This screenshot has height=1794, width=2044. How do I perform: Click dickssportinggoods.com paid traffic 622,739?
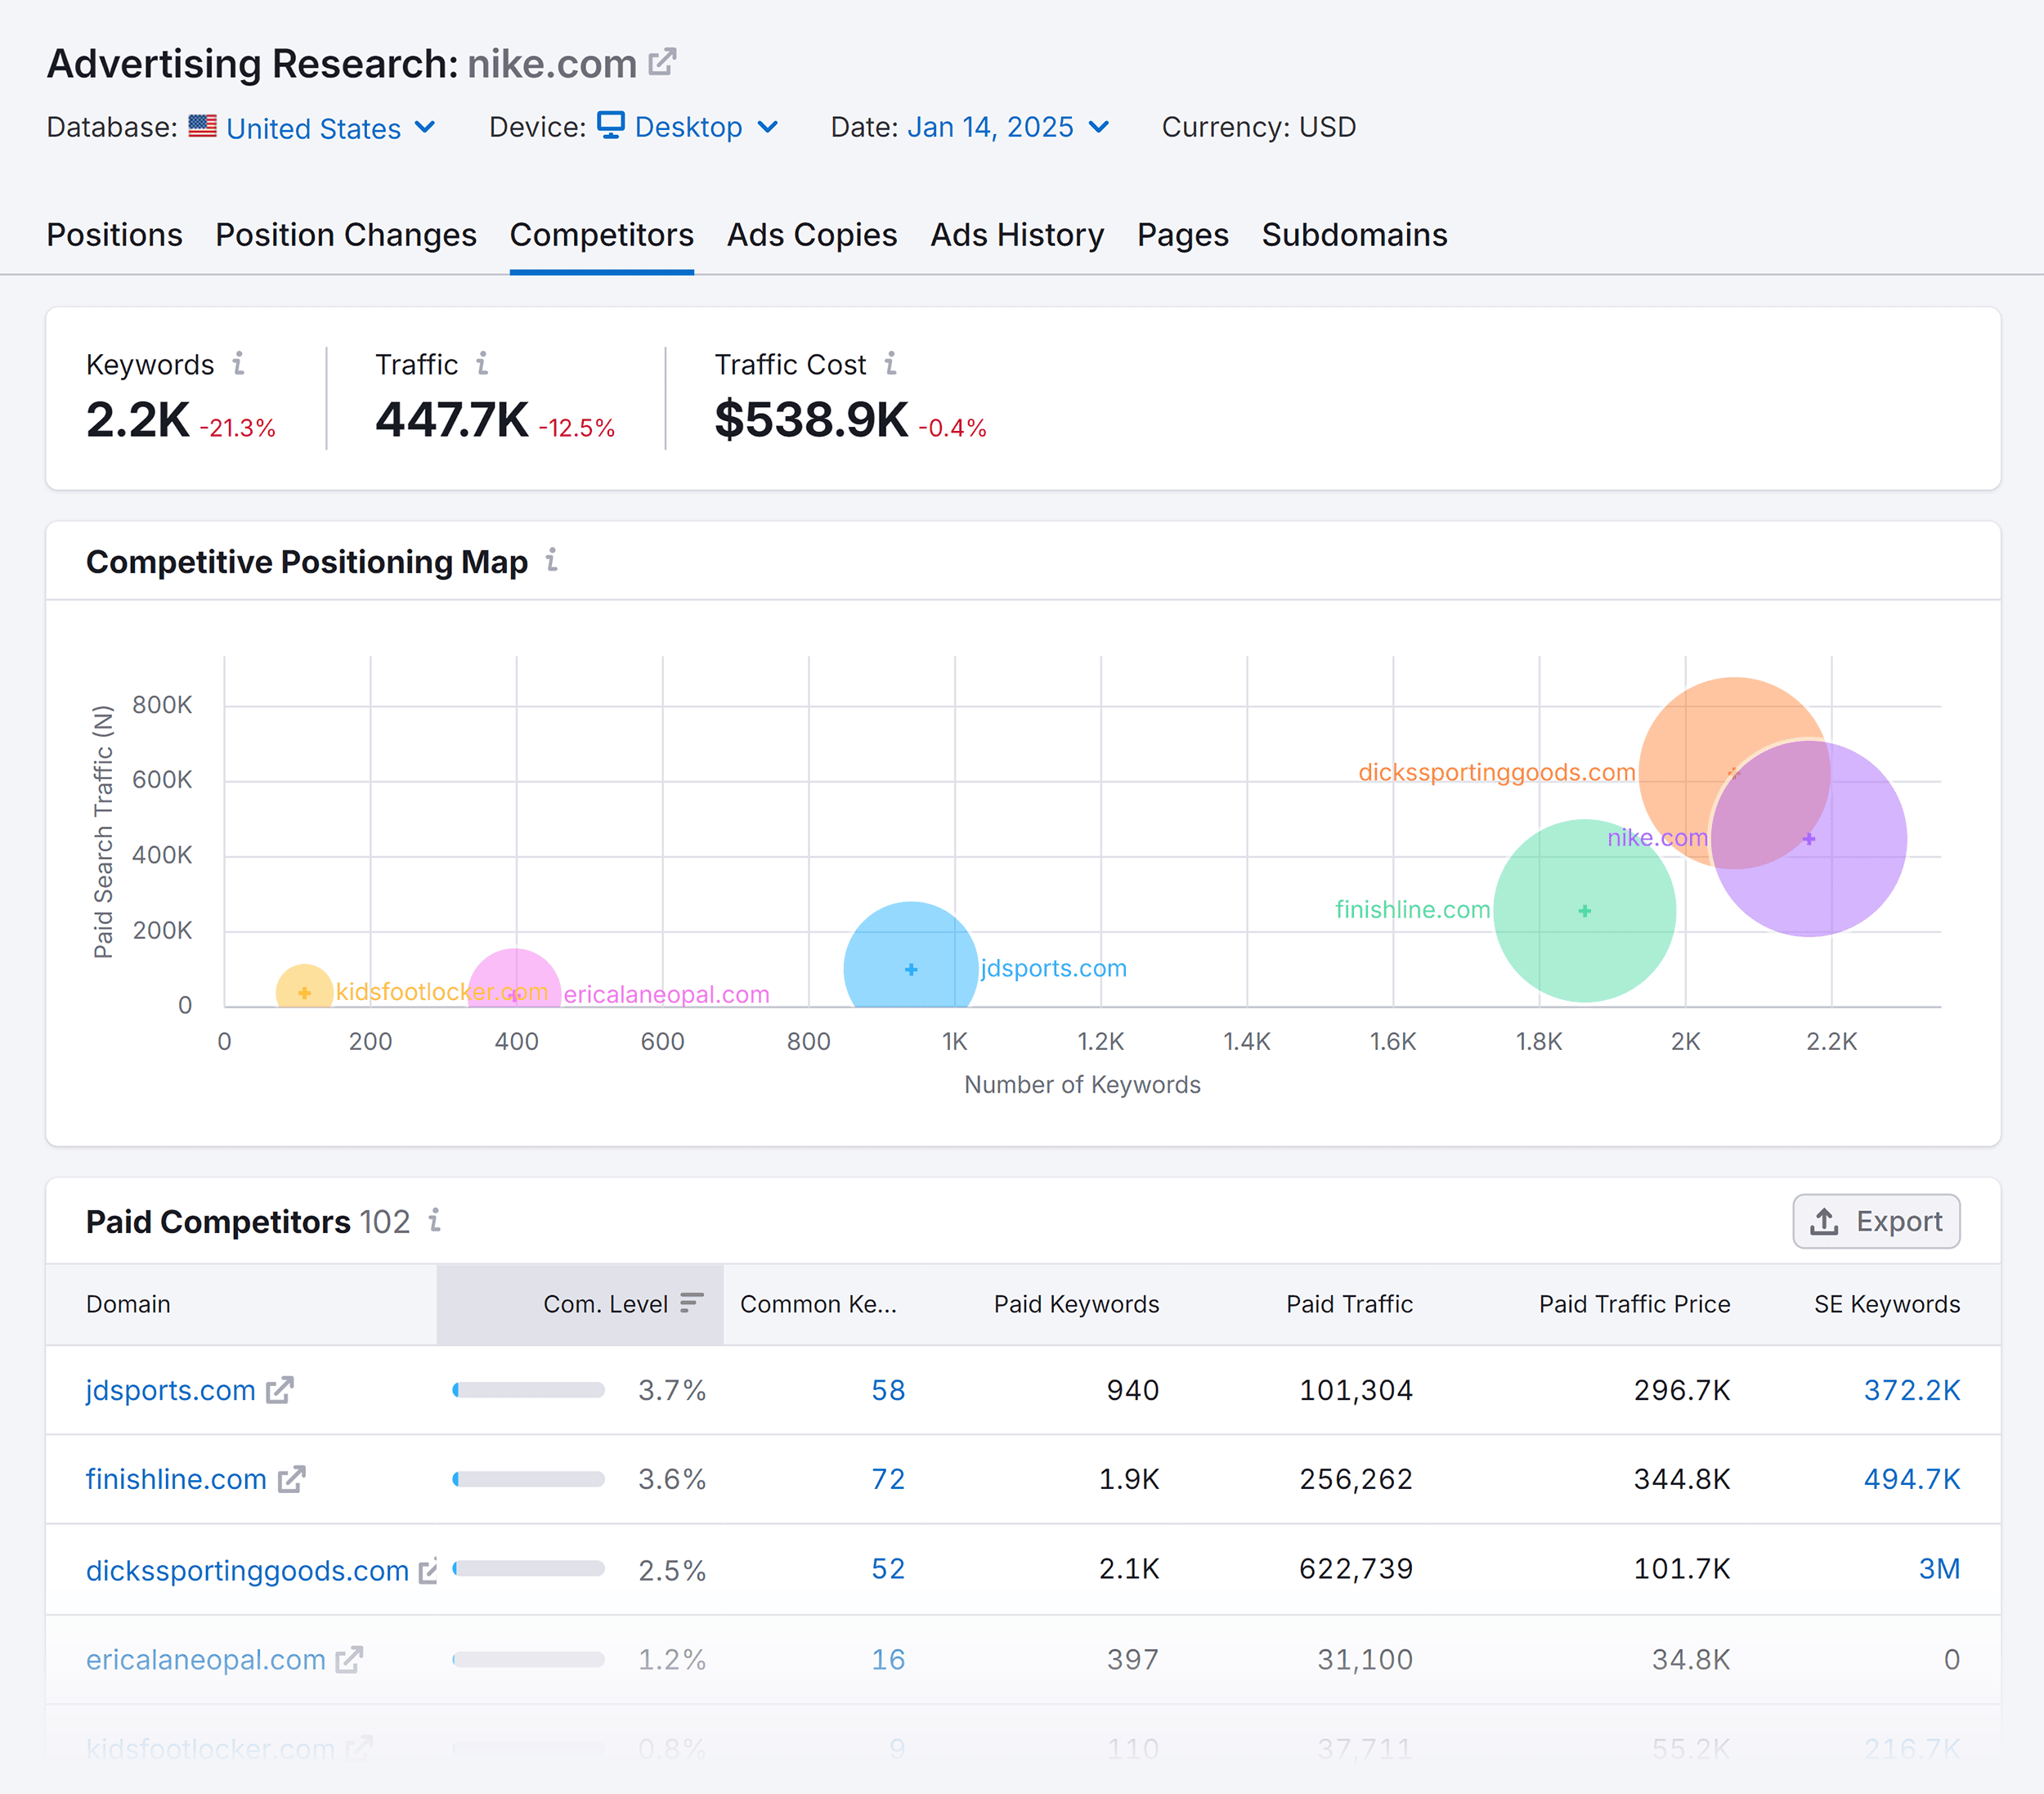pyautogui.click(x=1356, y=1568)
